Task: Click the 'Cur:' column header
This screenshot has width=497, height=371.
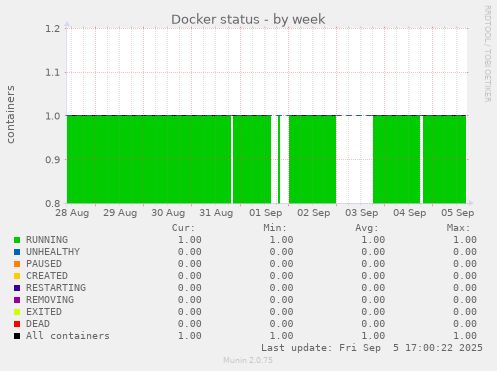Action: tap(183, 228)
